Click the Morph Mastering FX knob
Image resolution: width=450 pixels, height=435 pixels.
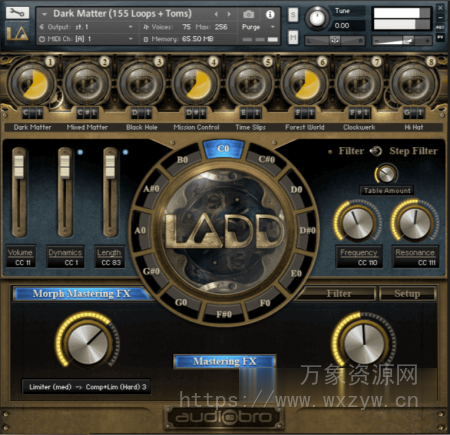point(88,342)
